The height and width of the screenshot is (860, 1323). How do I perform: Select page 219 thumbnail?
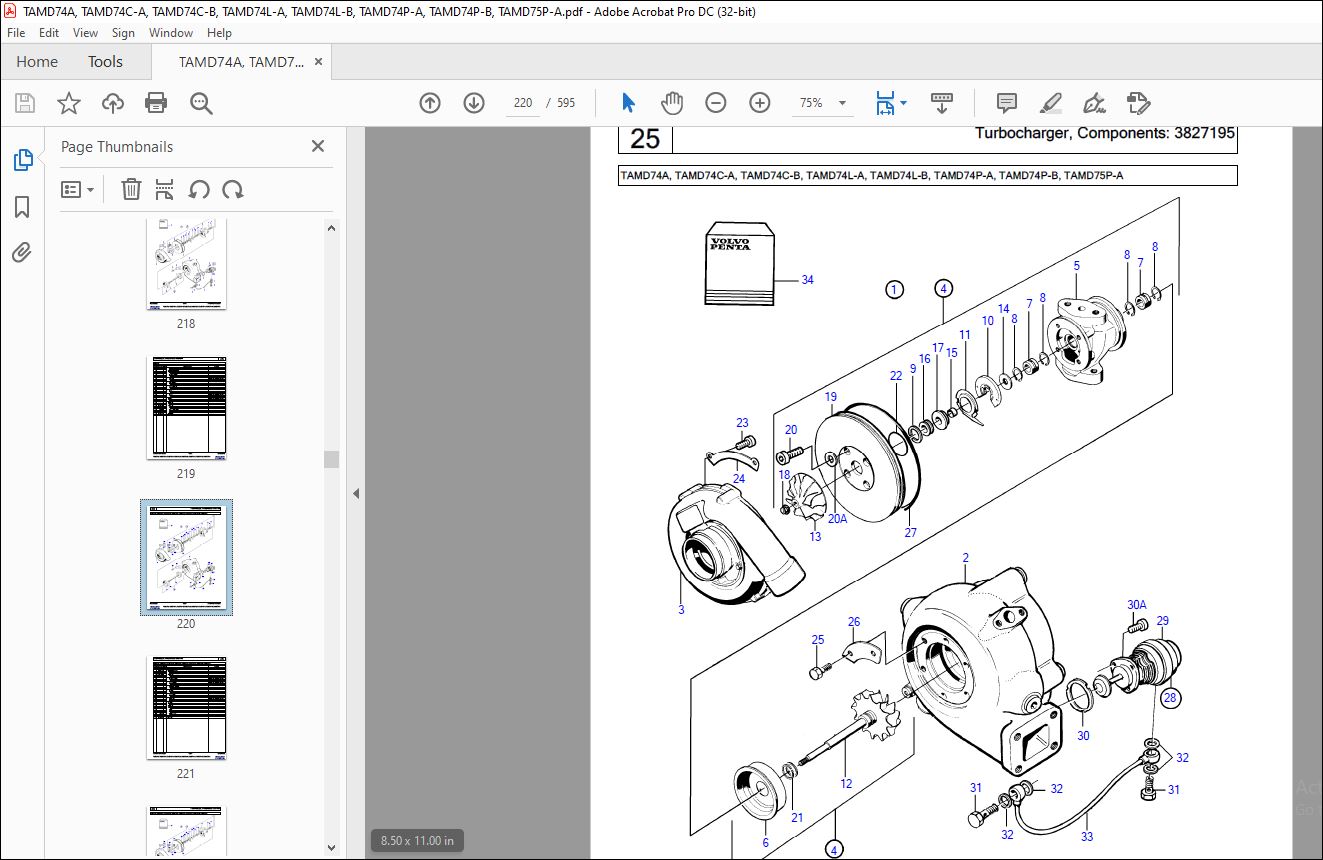point(186,407)
